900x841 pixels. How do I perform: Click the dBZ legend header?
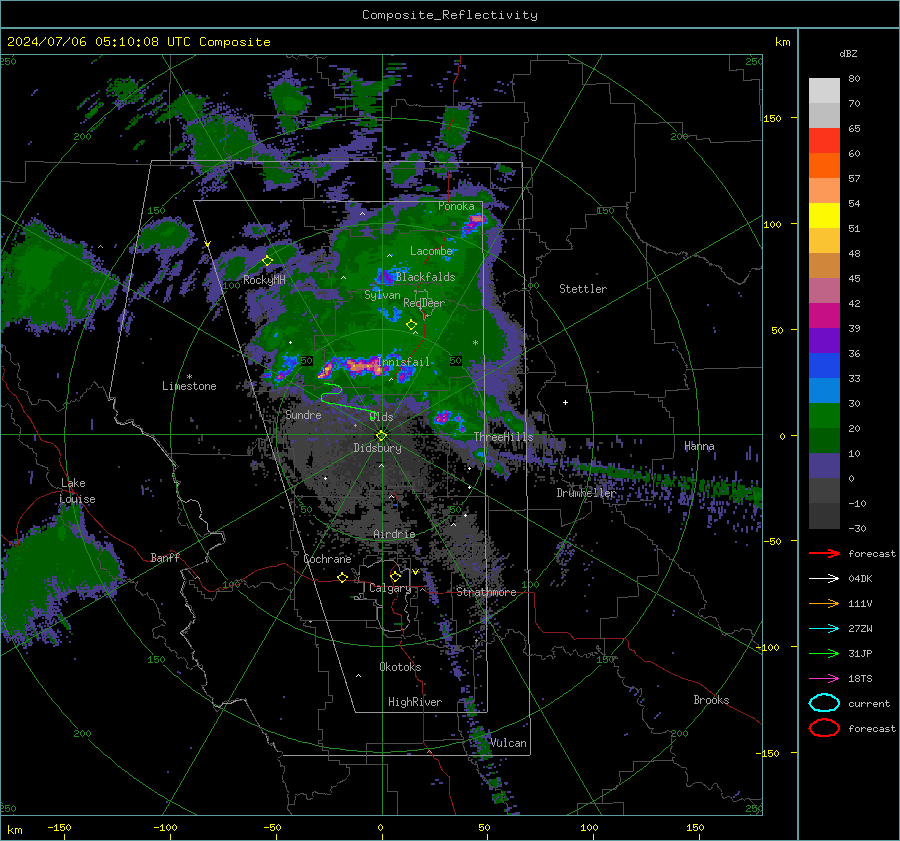click(848, 53)
